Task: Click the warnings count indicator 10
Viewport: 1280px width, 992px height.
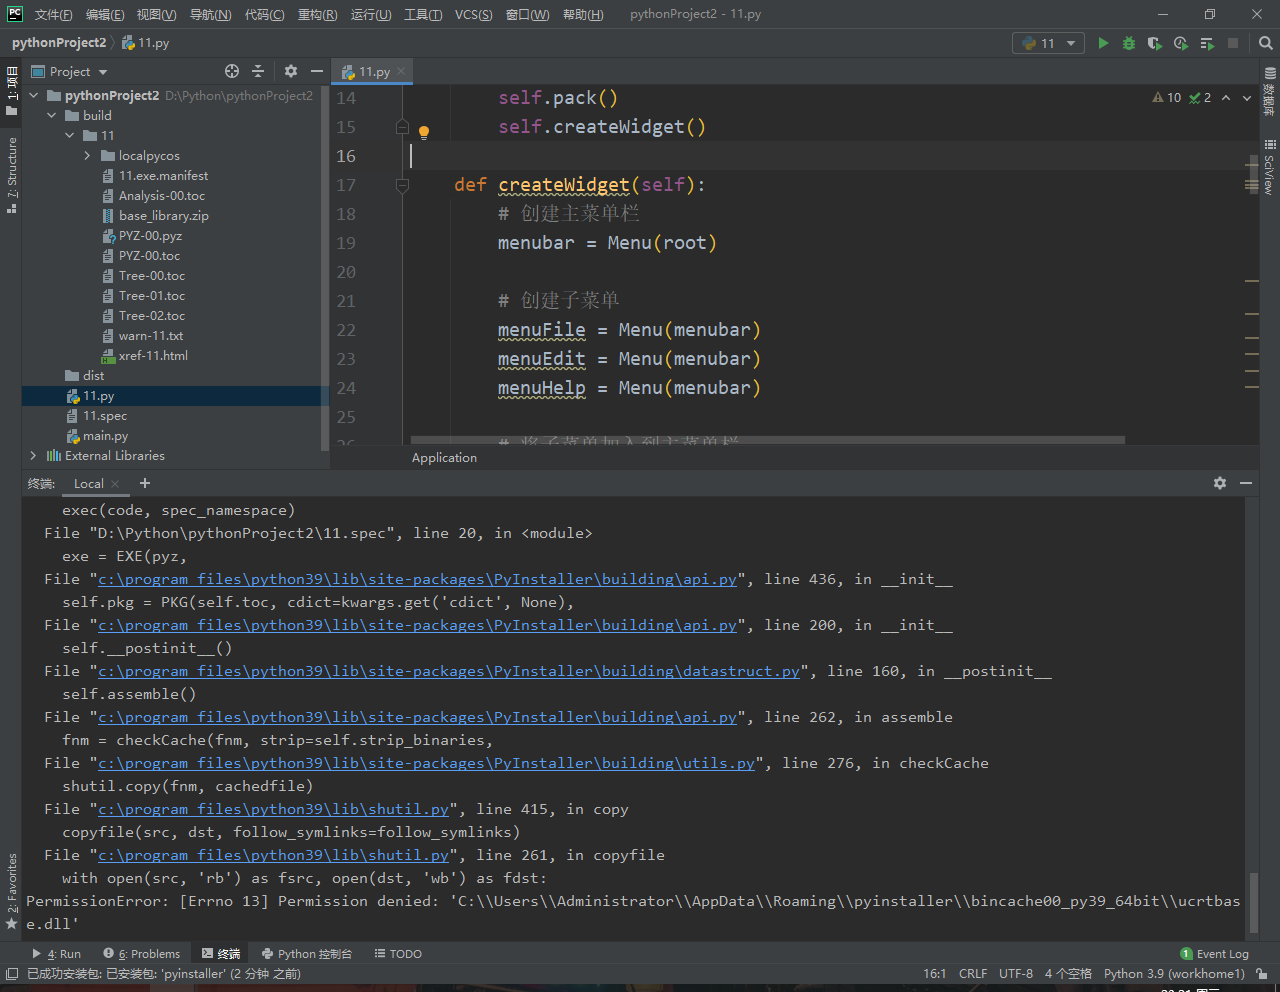Action: click(1166, 98)
